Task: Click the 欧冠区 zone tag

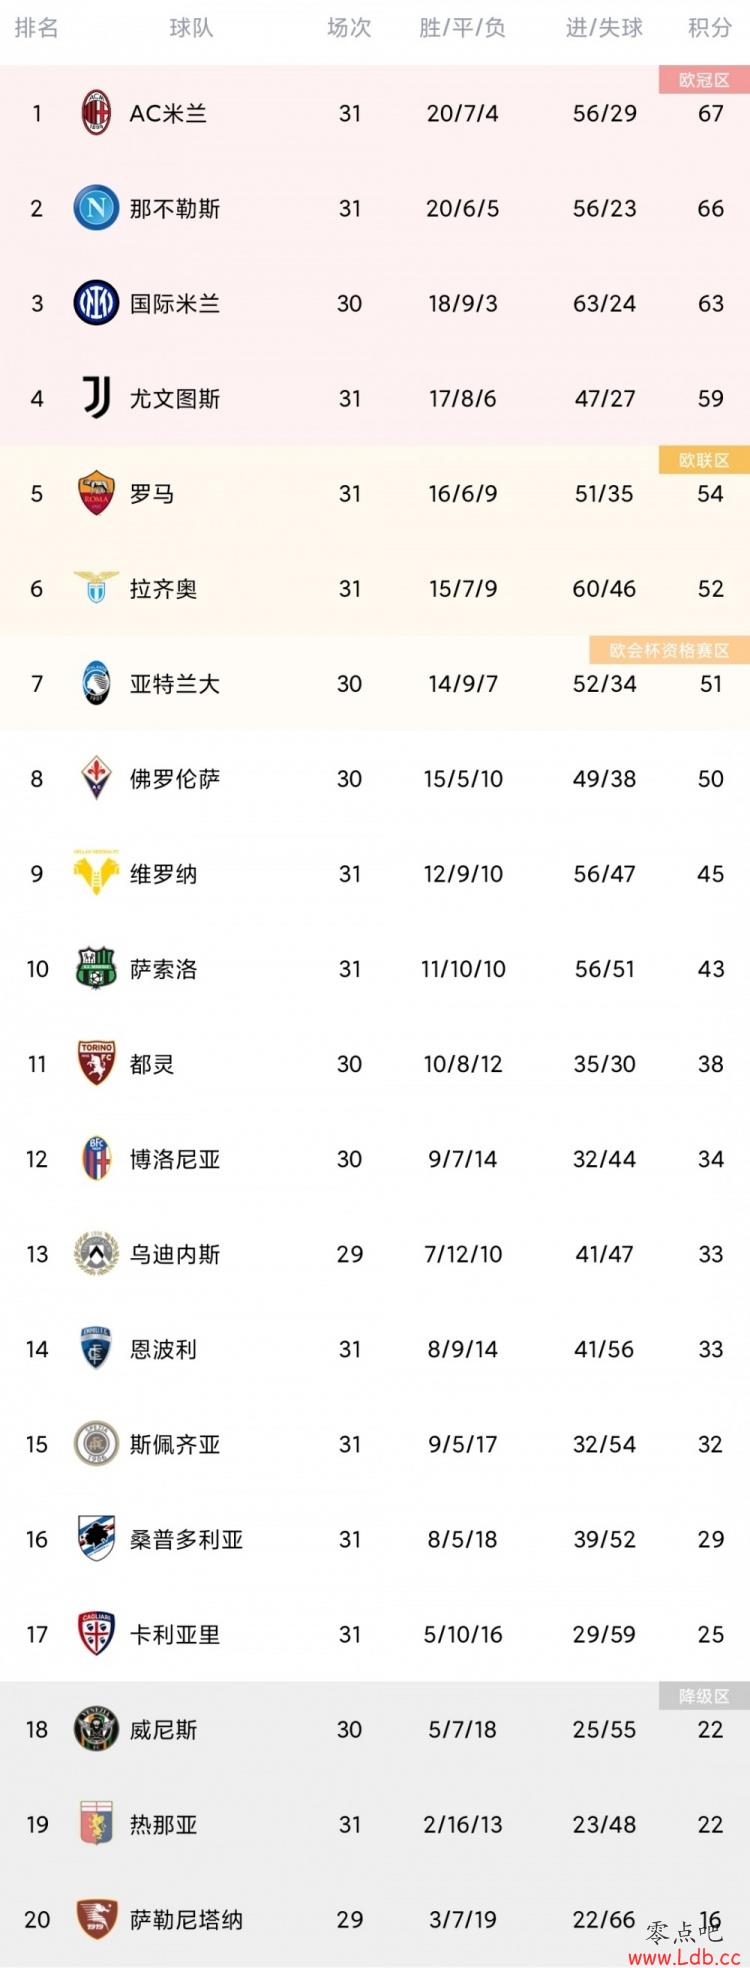Action: [x=704, y=80]
